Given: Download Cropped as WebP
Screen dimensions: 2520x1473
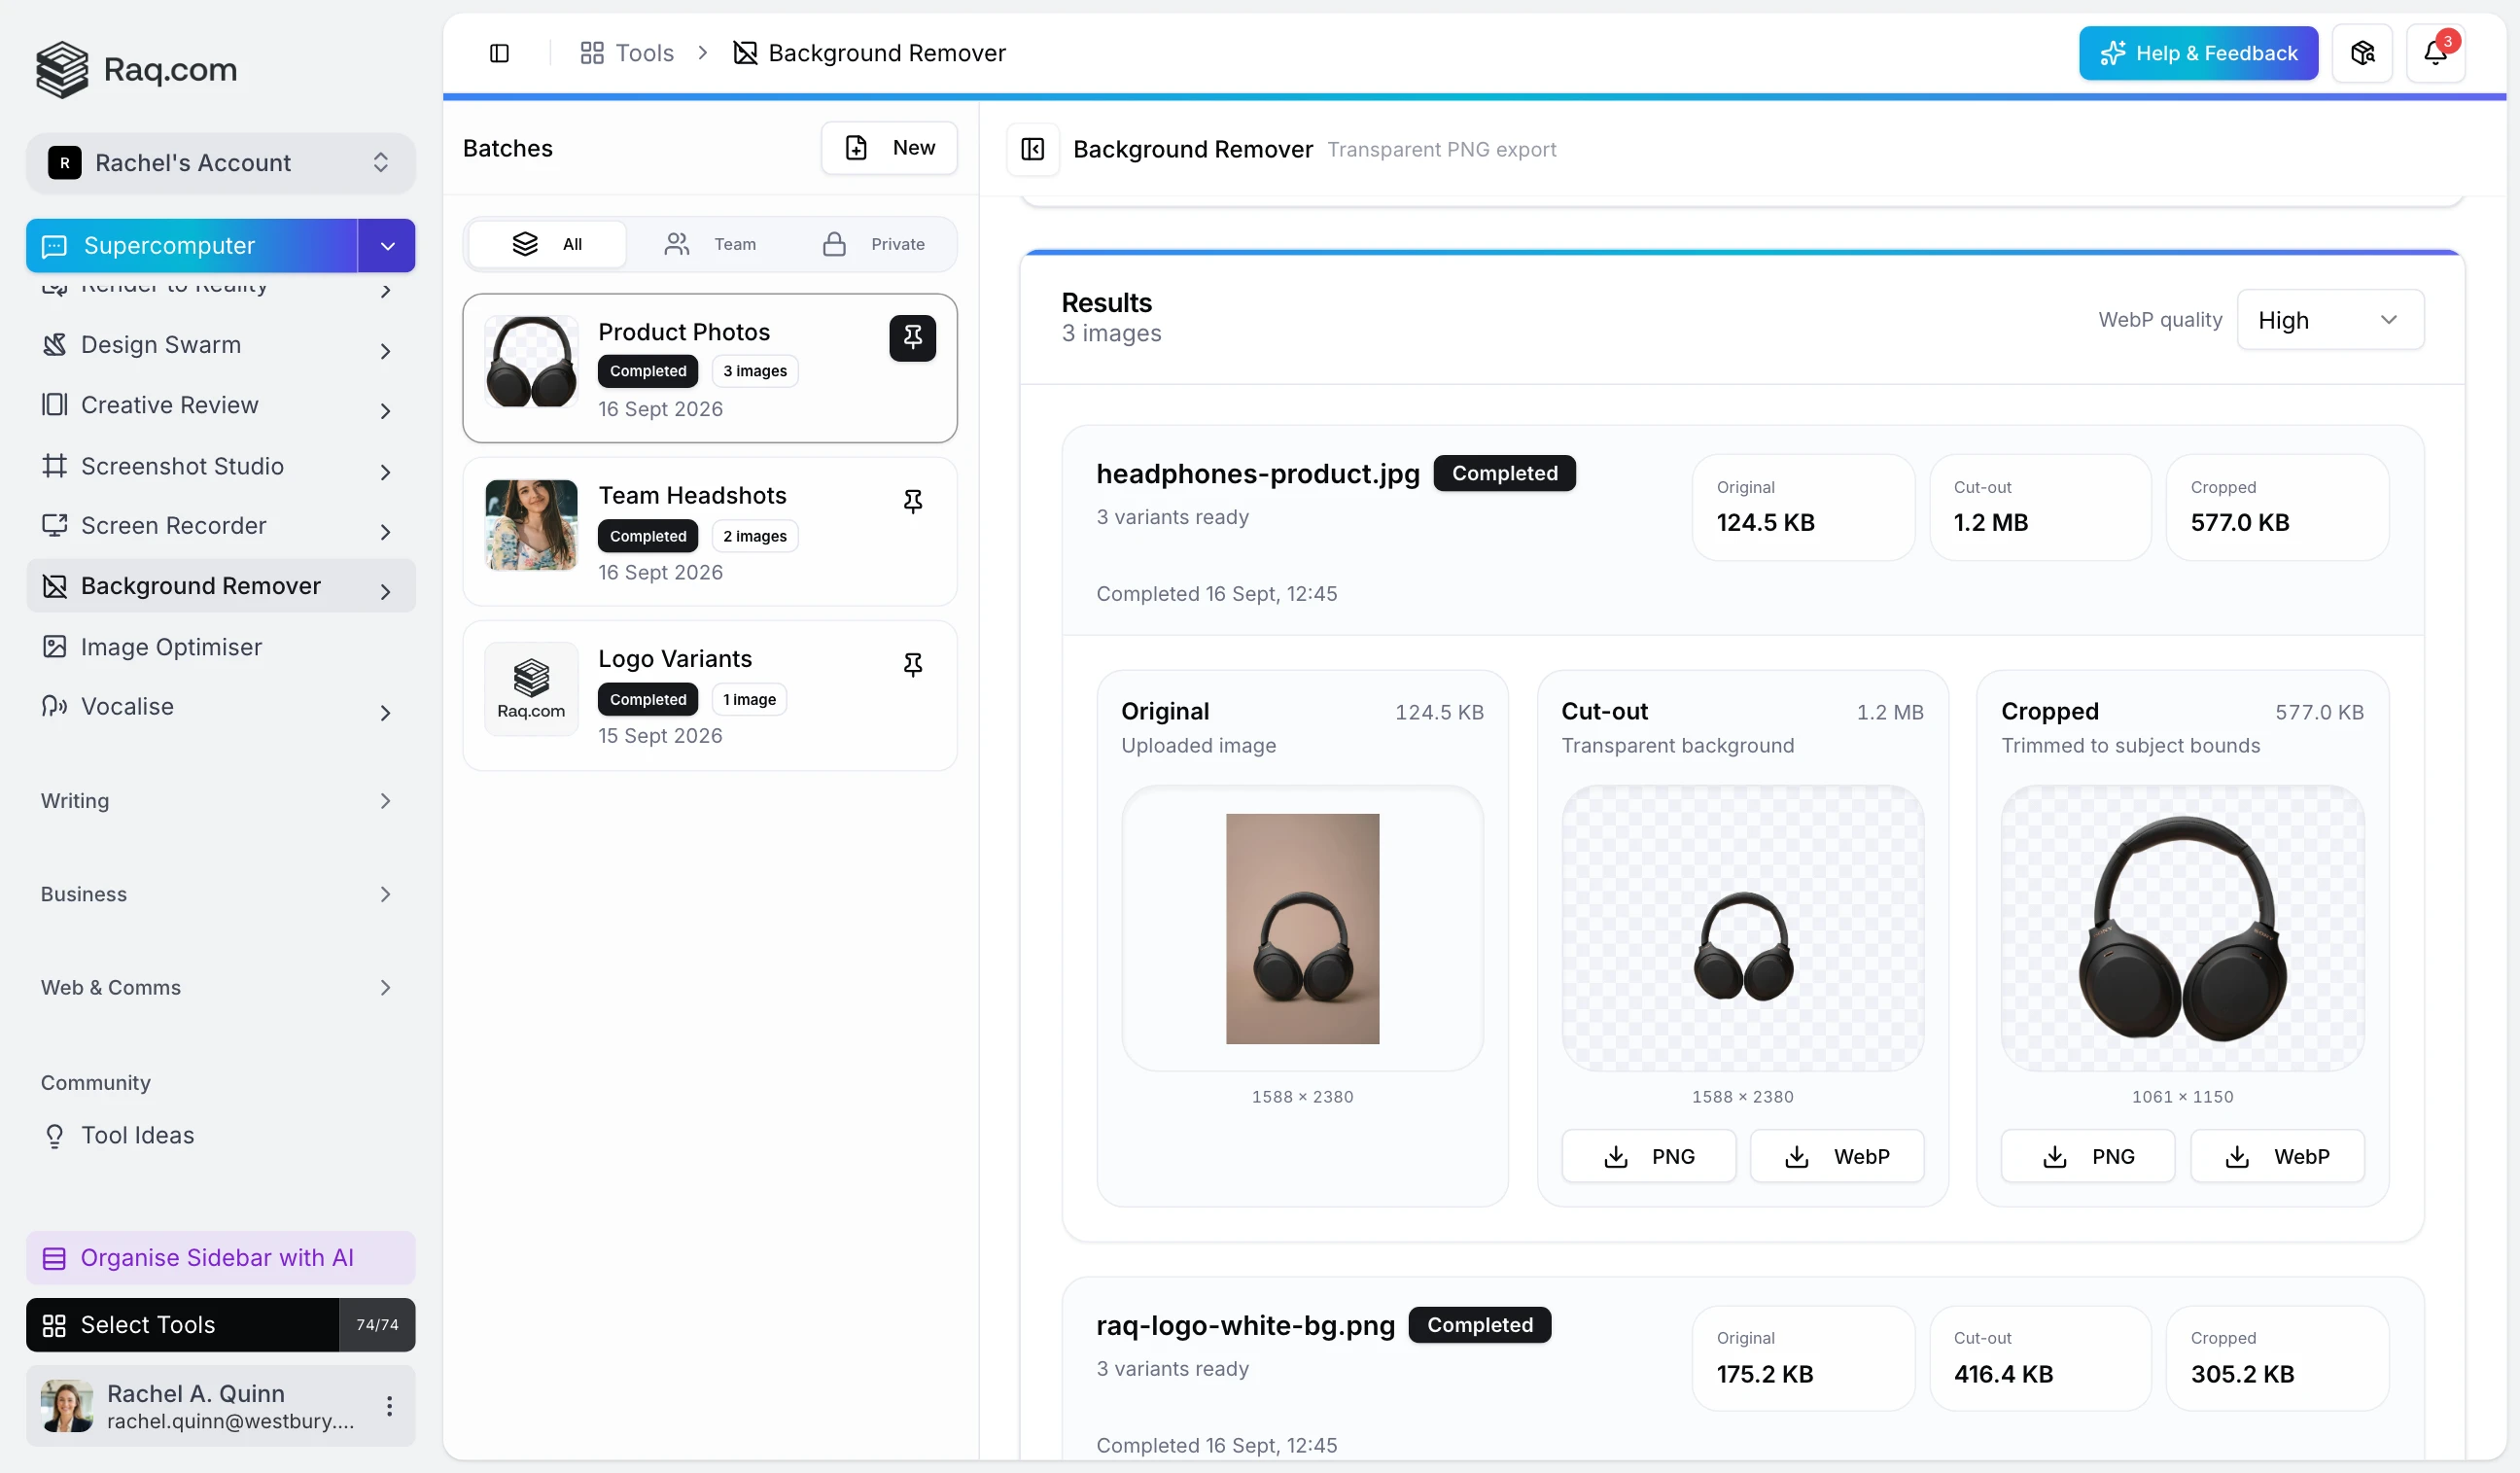Looking at the screenshot, I should (x=2277, y=1157).
